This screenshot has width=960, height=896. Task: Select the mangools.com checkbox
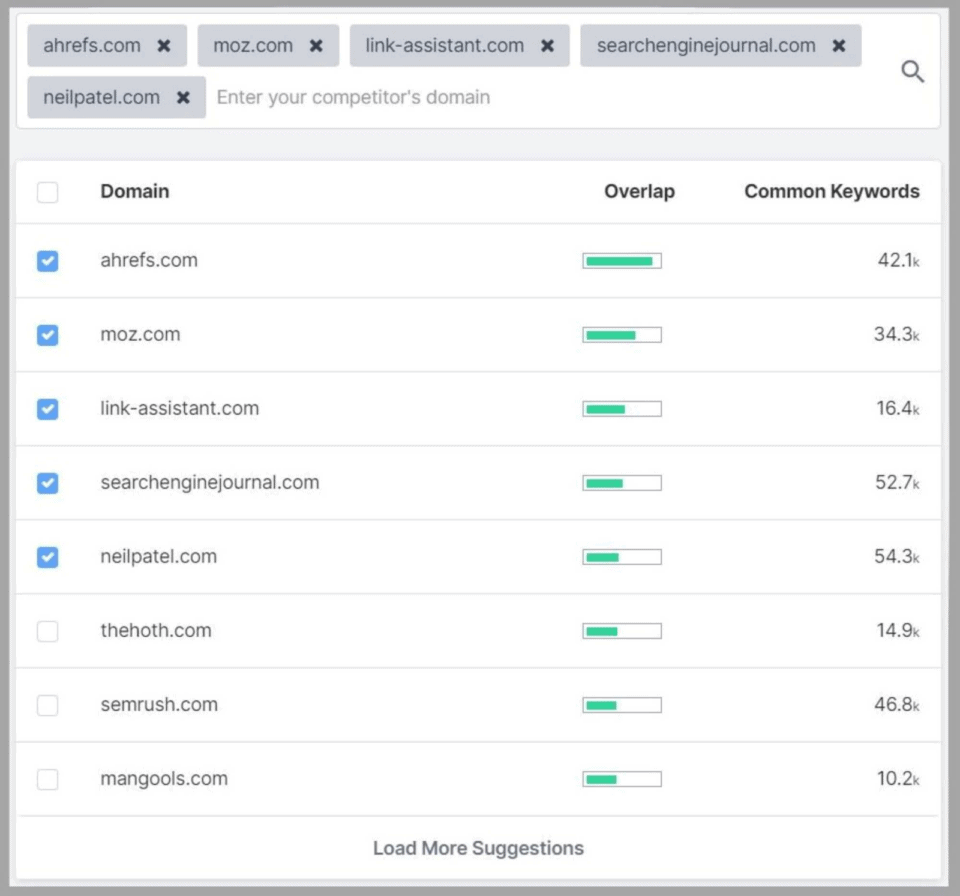[47, 779]
